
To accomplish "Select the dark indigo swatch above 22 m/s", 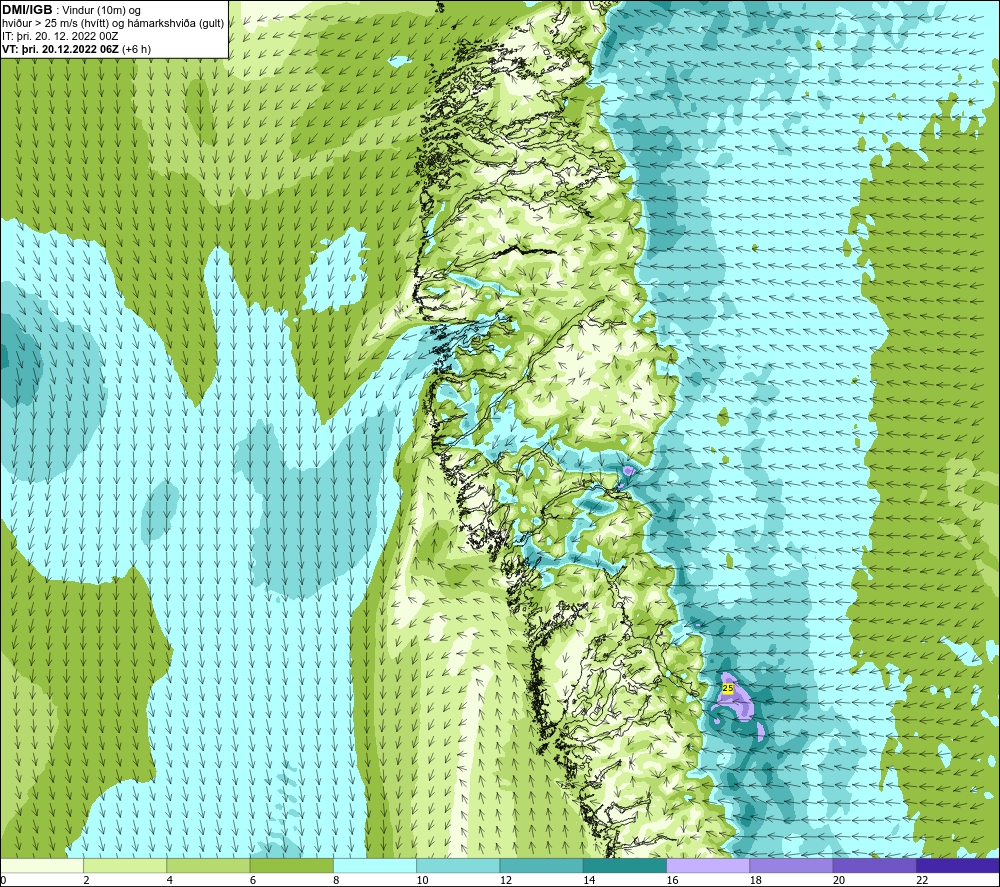I will [x=958, y=865].
